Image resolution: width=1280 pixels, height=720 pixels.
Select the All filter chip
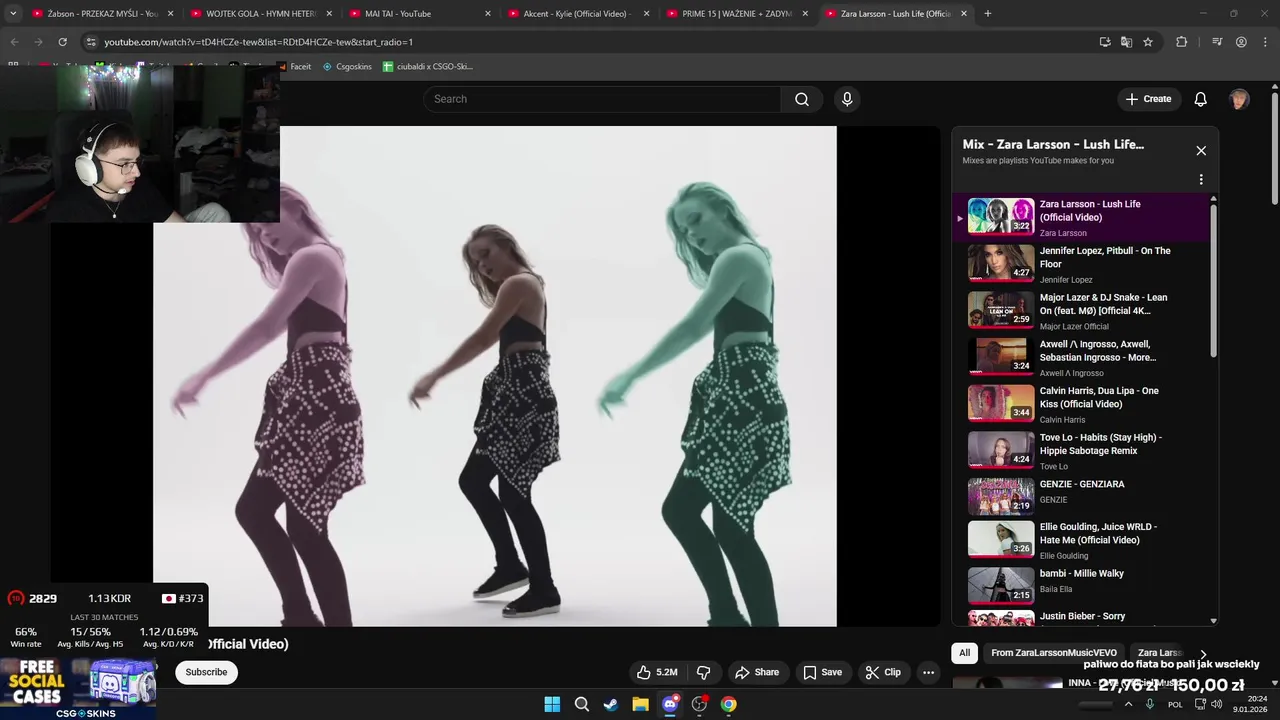[964, 653]
